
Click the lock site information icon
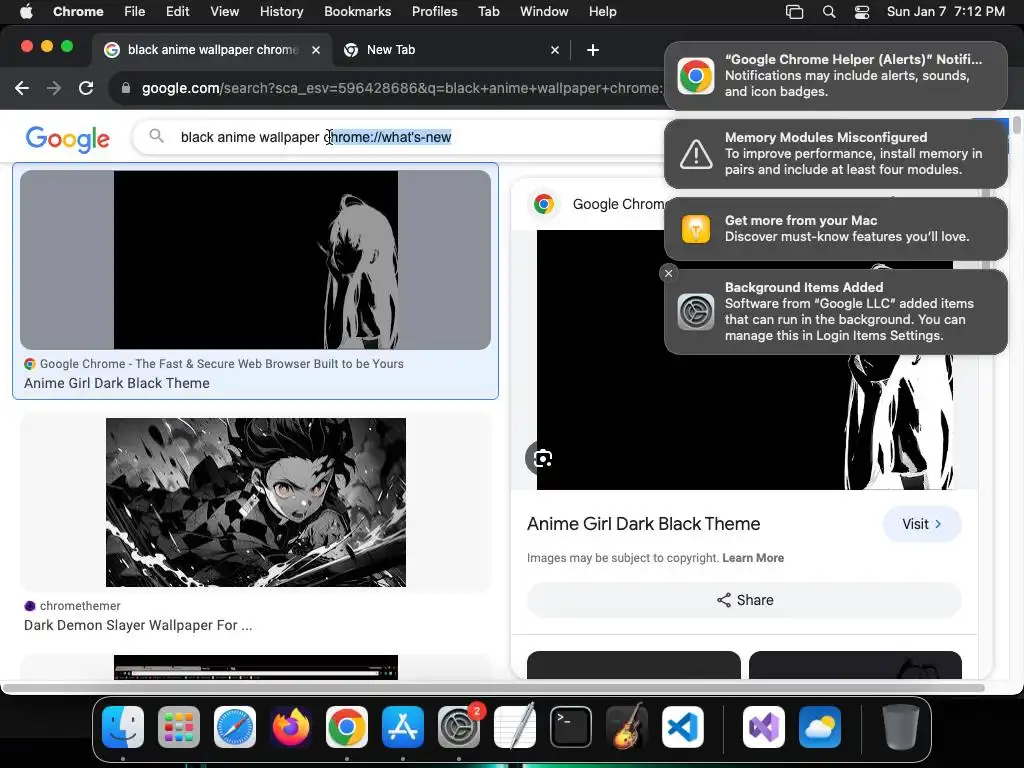(x=126, y=88)
